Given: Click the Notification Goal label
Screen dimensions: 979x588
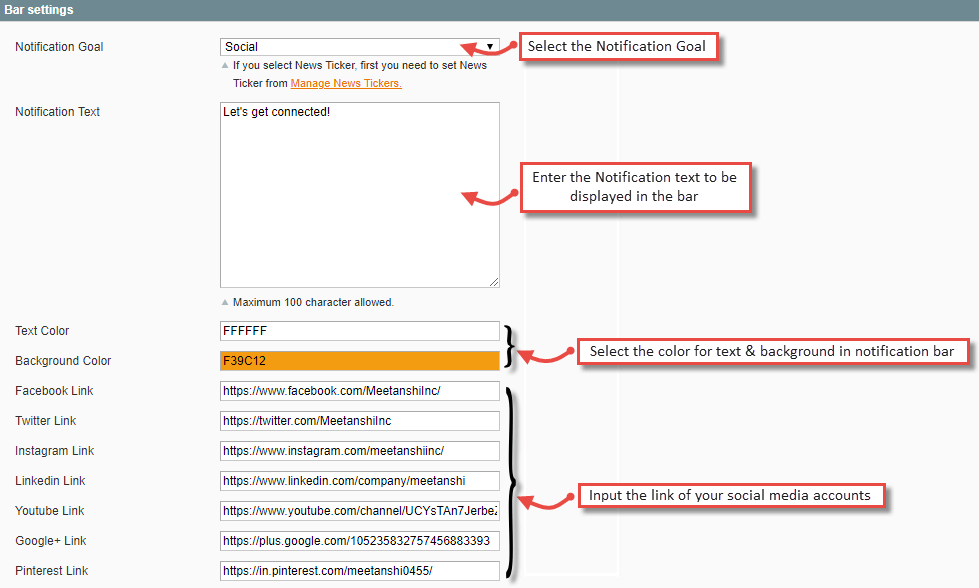Looking at the screenshot, I should tap(59, 46).
